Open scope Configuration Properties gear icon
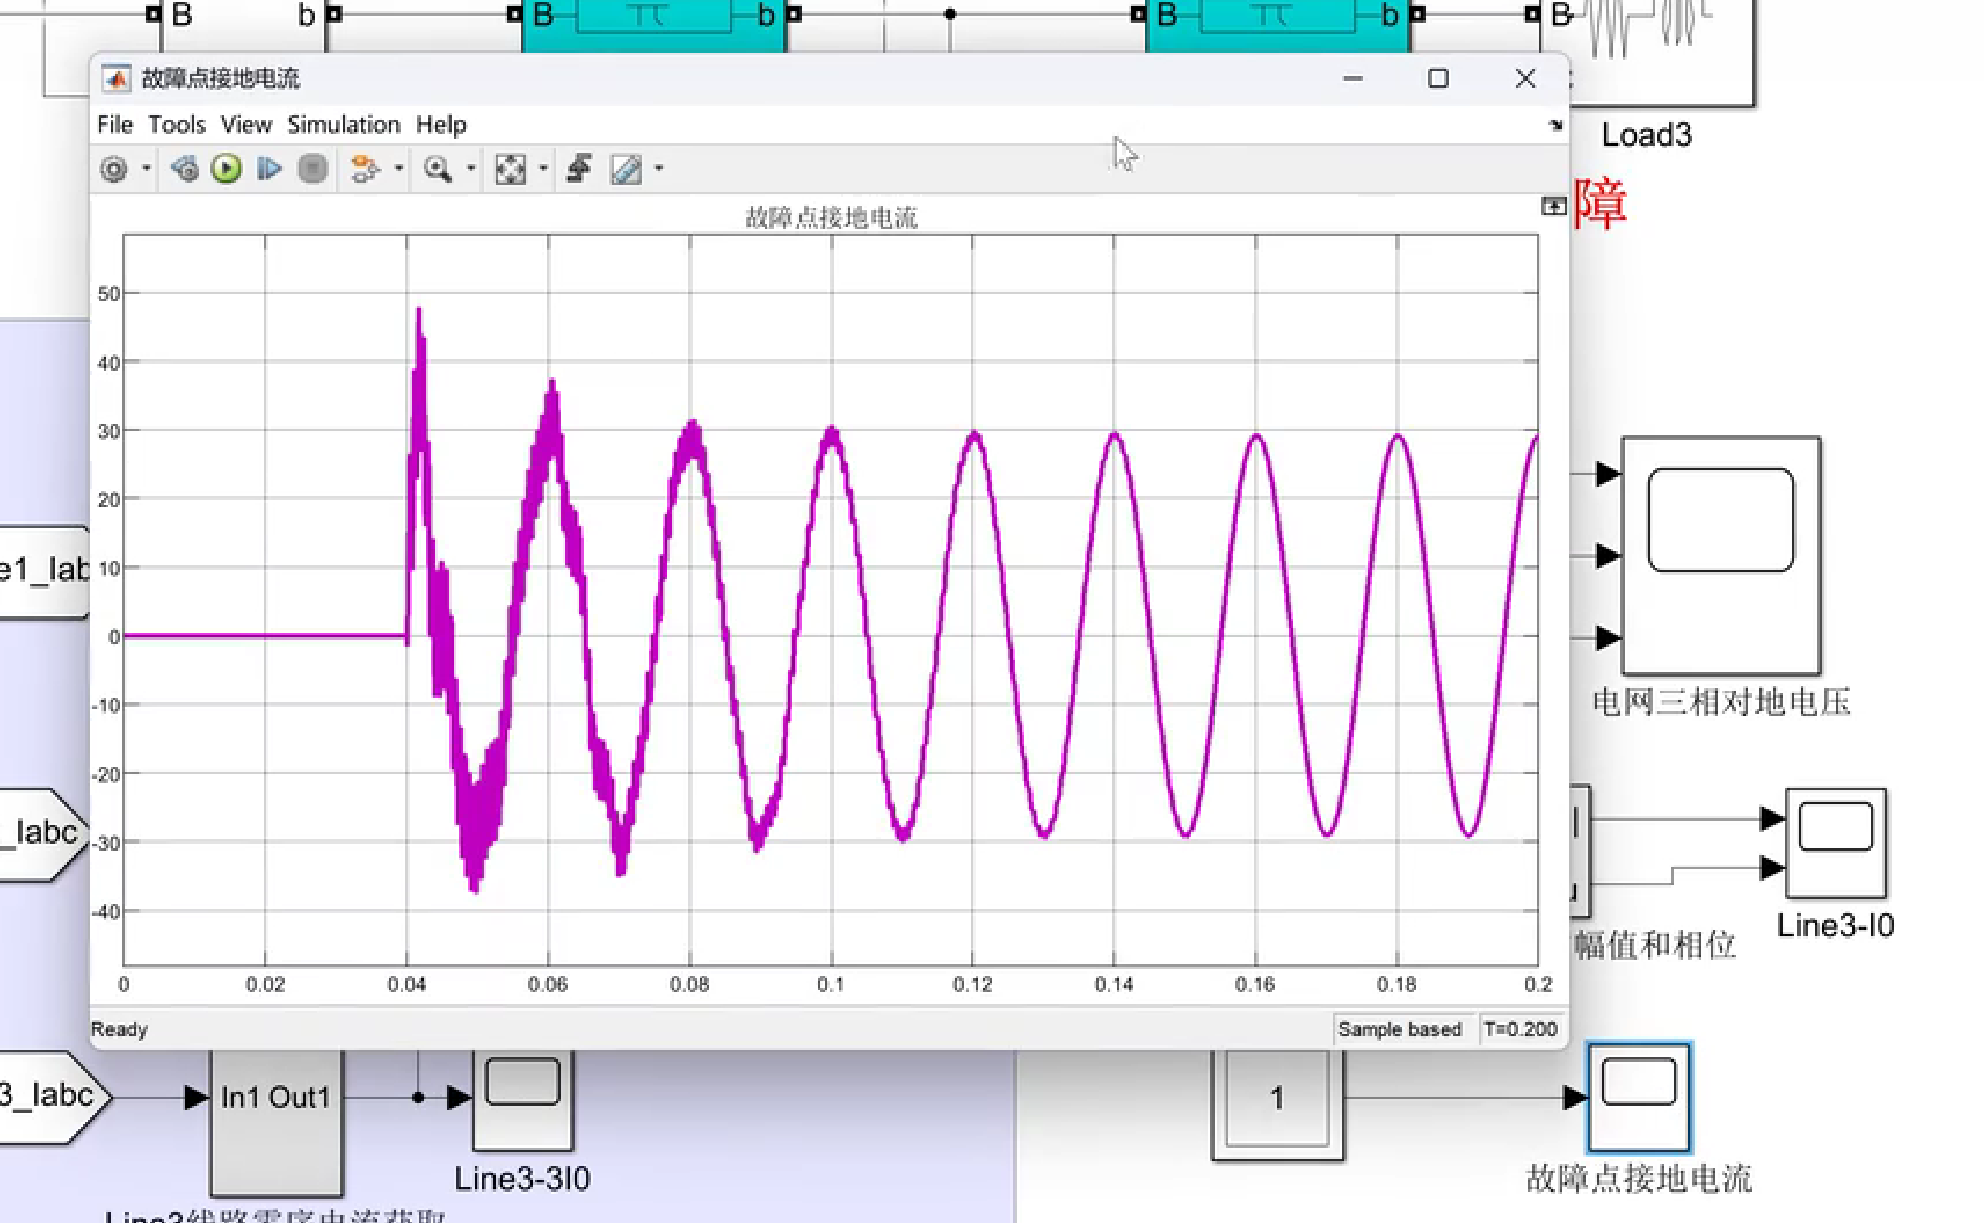The width and height of the screenshot is (1984, 1223). click(114, 169)
